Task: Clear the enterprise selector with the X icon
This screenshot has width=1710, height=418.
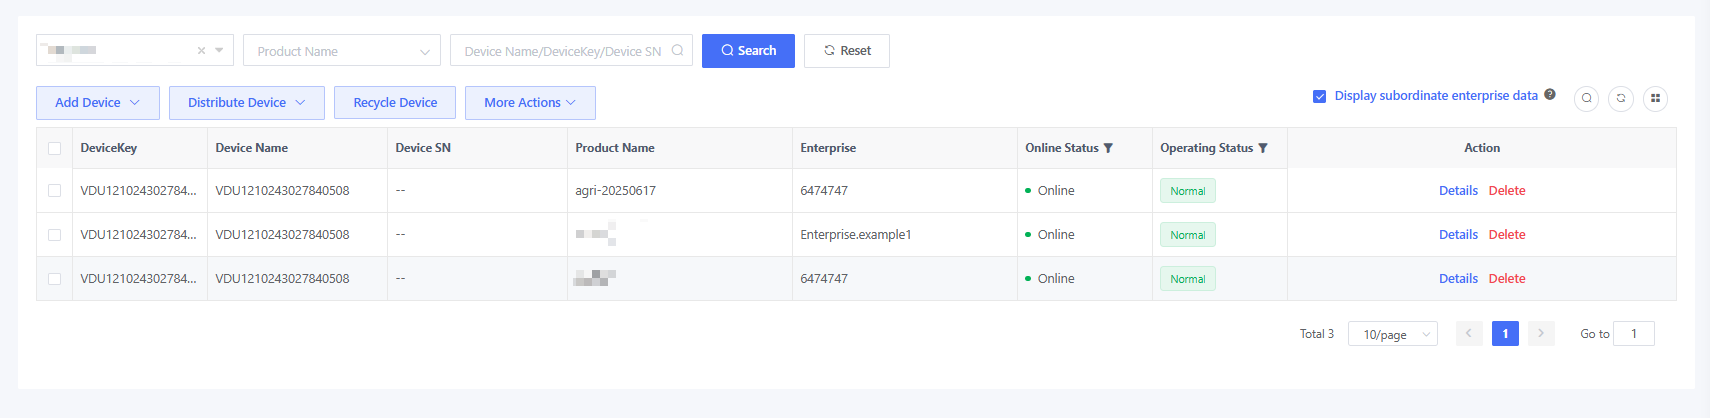Action: point(201,51)
